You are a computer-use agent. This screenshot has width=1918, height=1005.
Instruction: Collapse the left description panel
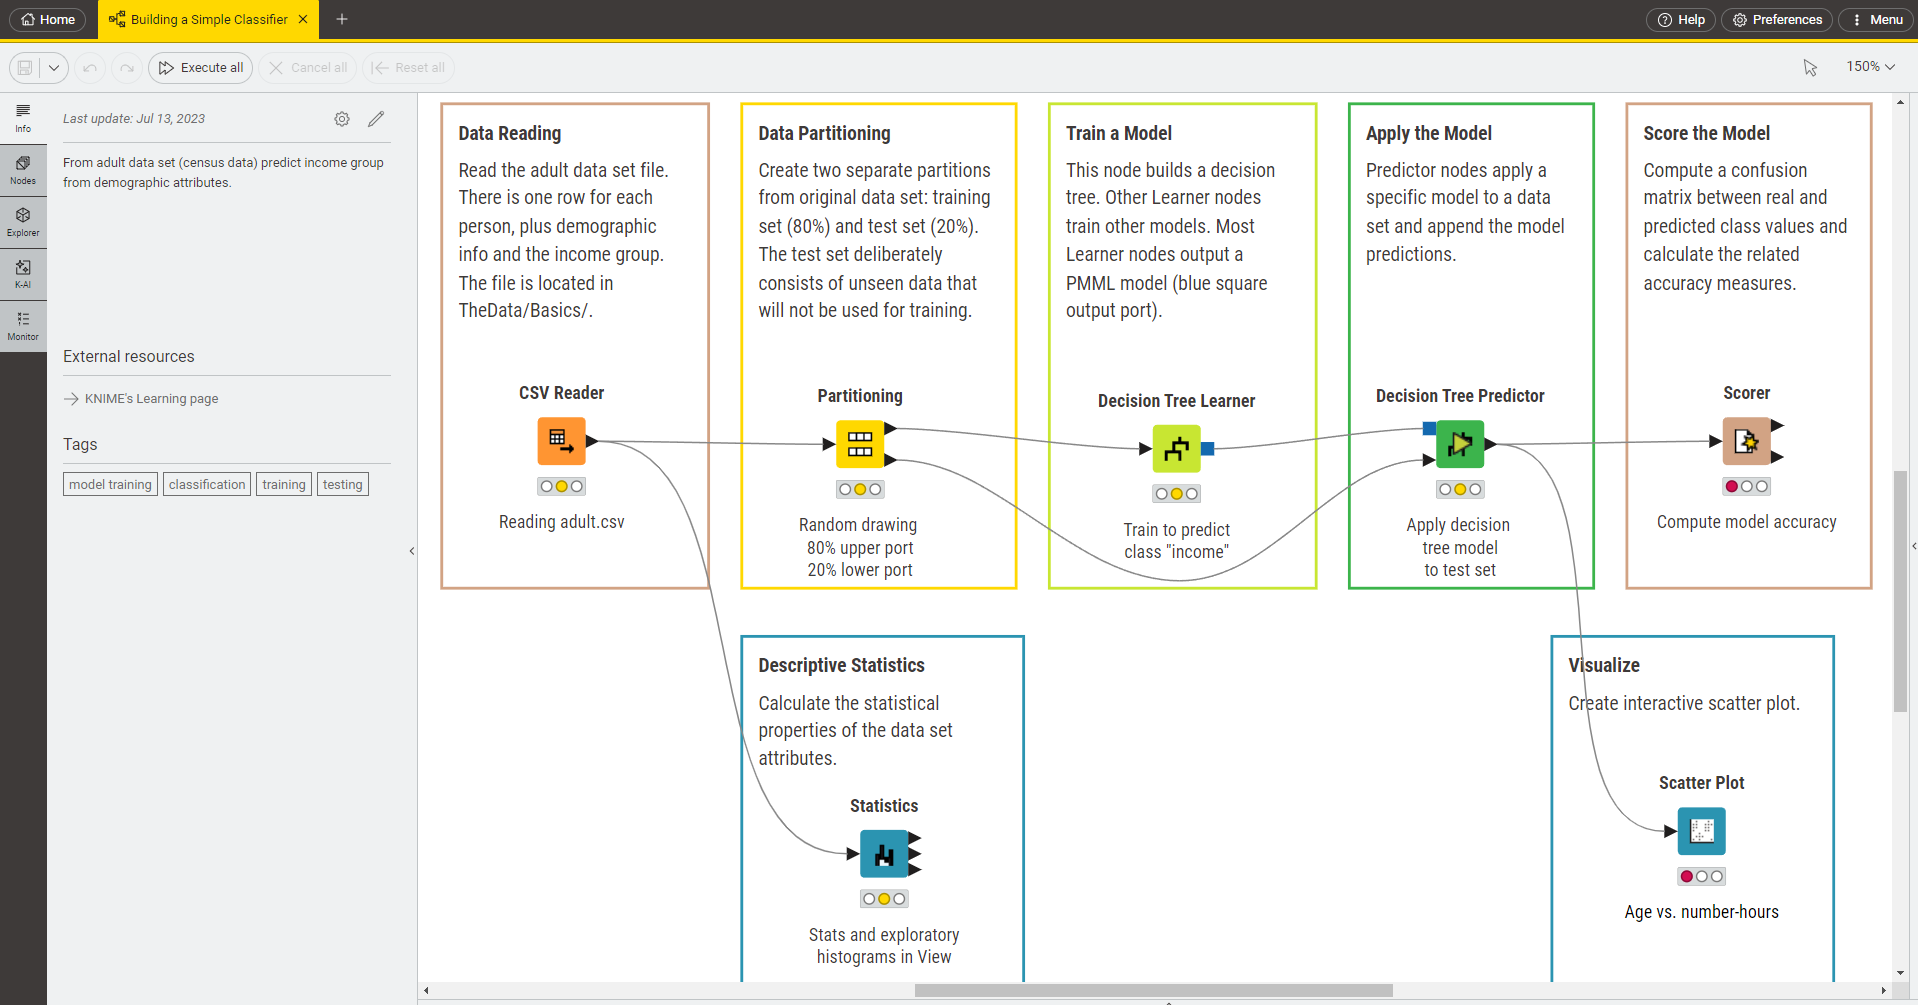point(411,551)
